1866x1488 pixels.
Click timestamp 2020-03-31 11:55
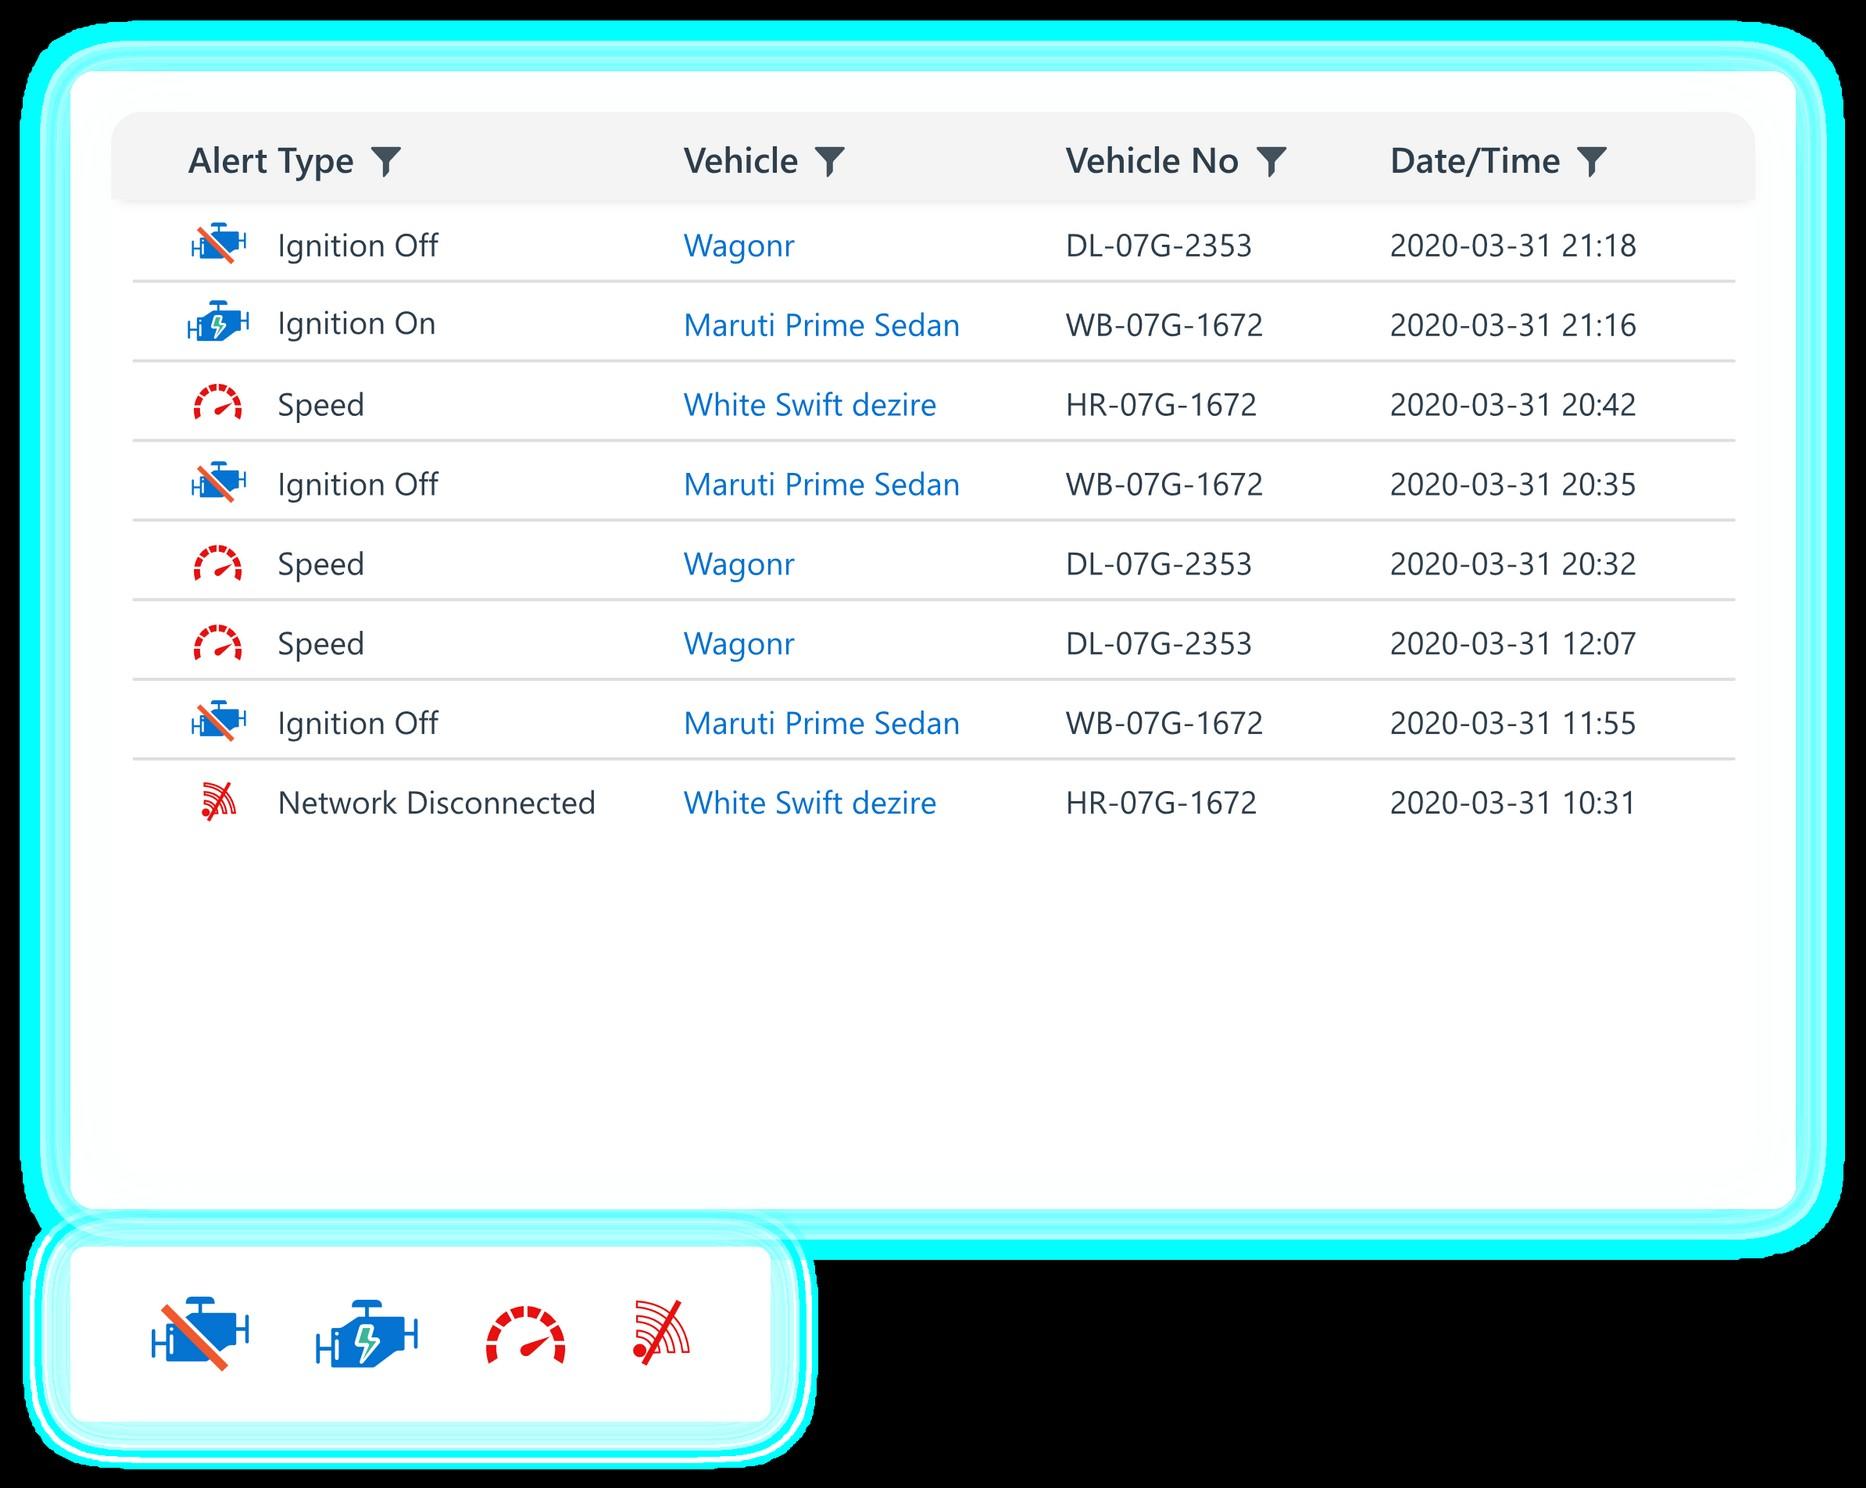coord(1513,723)
